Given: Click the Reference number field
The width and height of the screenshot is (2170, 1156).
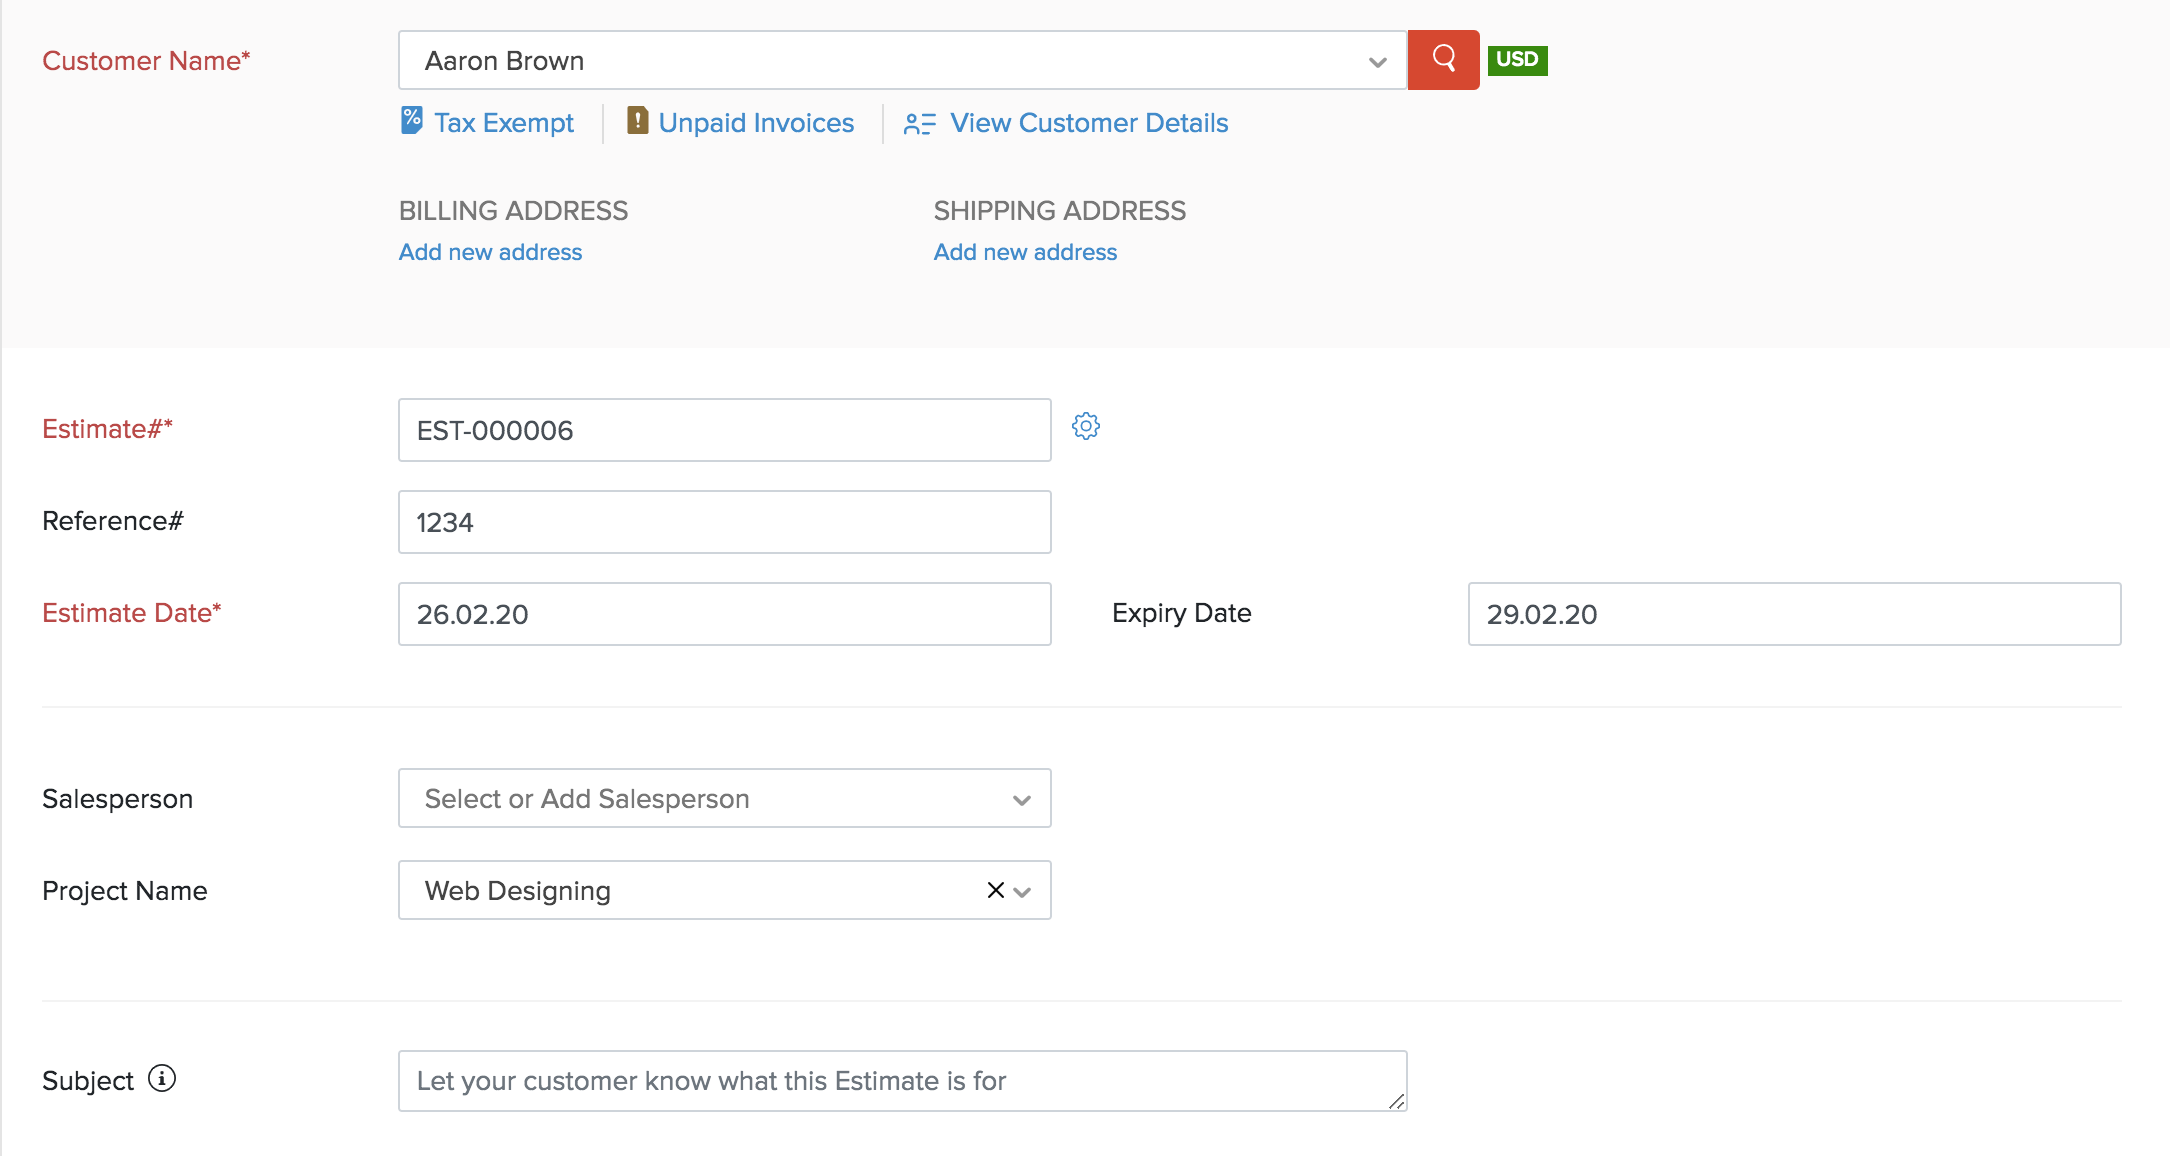Looking at the screenshot, I should (724, 522).
